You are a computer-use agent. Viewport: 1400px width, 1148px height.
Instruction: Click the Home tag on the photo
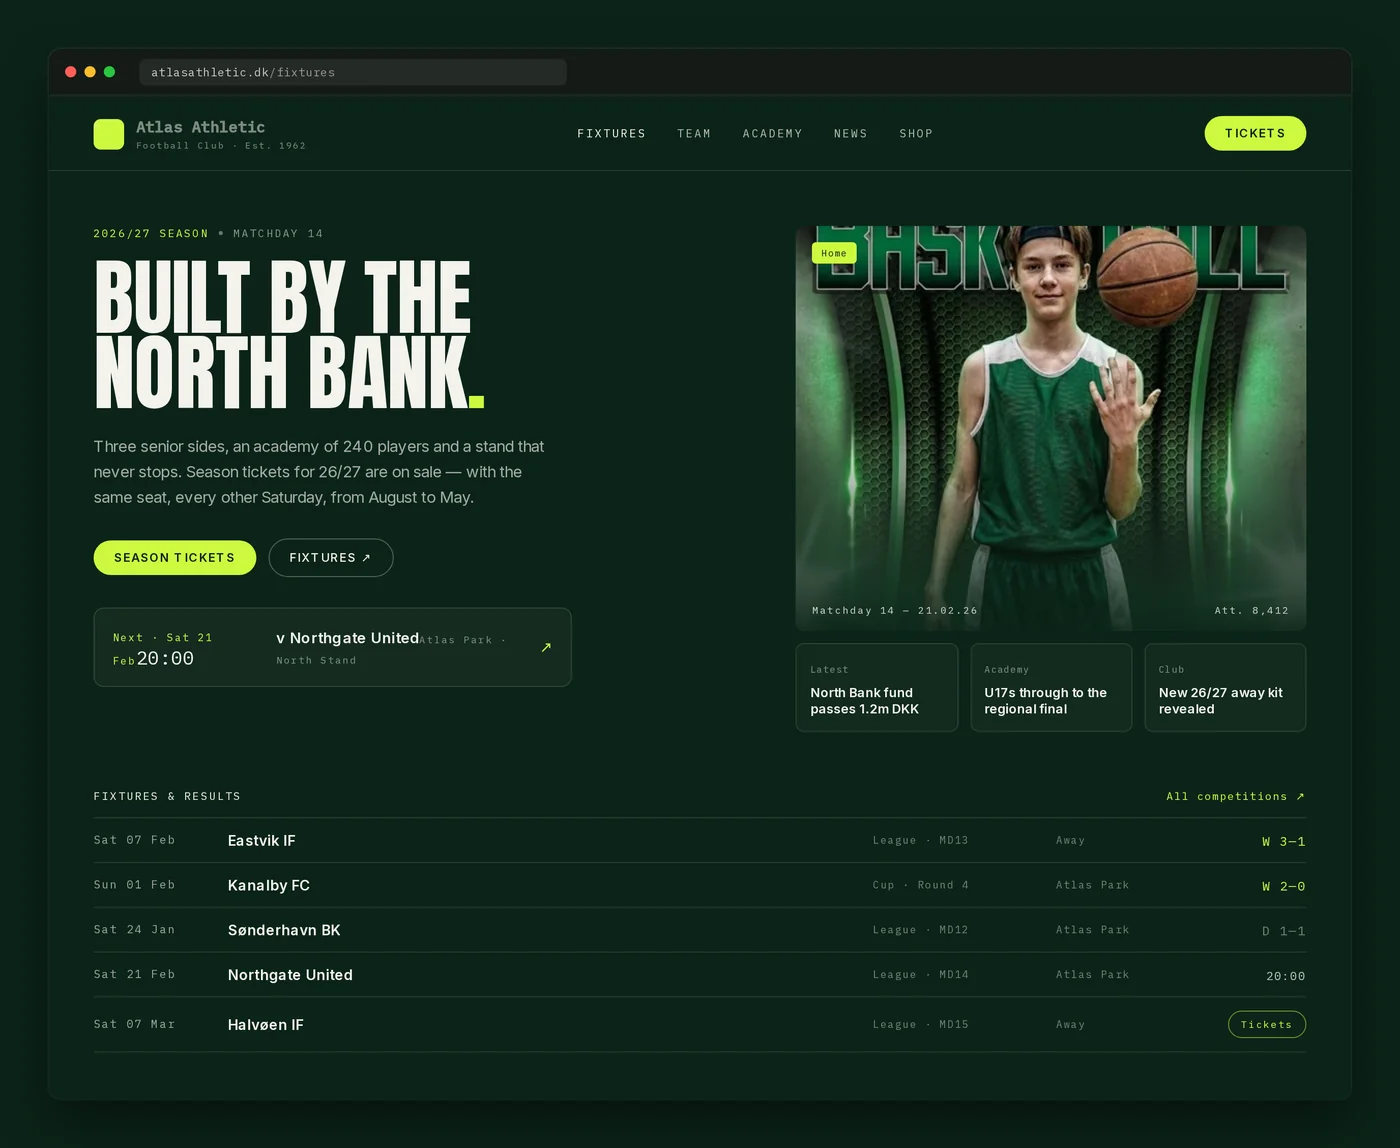[834, 253]
